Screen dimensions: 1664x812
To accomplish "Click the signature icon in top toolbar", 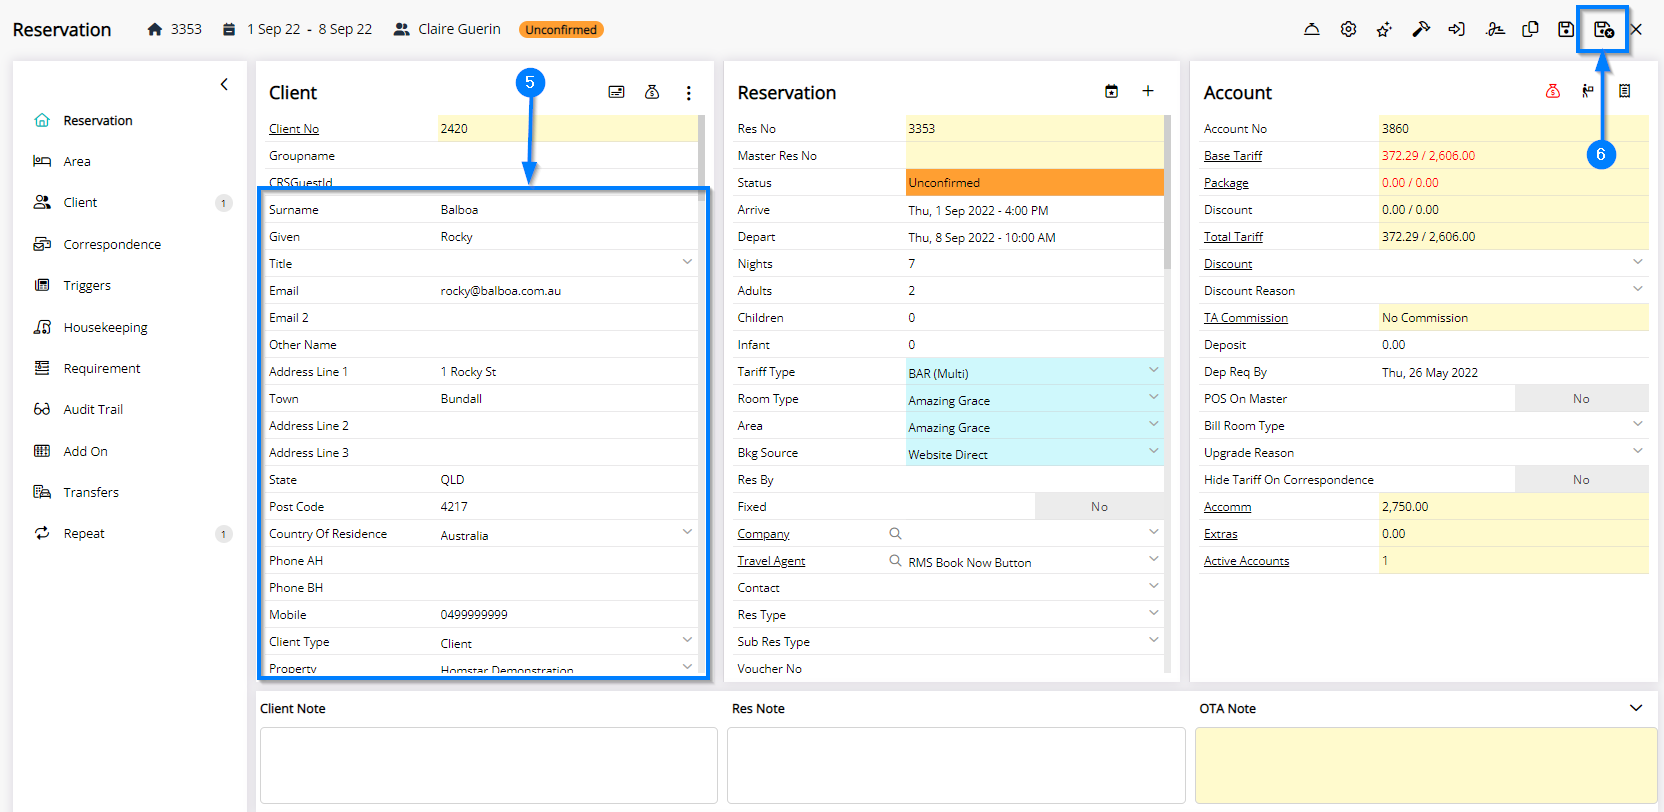I will [1495, 30].
